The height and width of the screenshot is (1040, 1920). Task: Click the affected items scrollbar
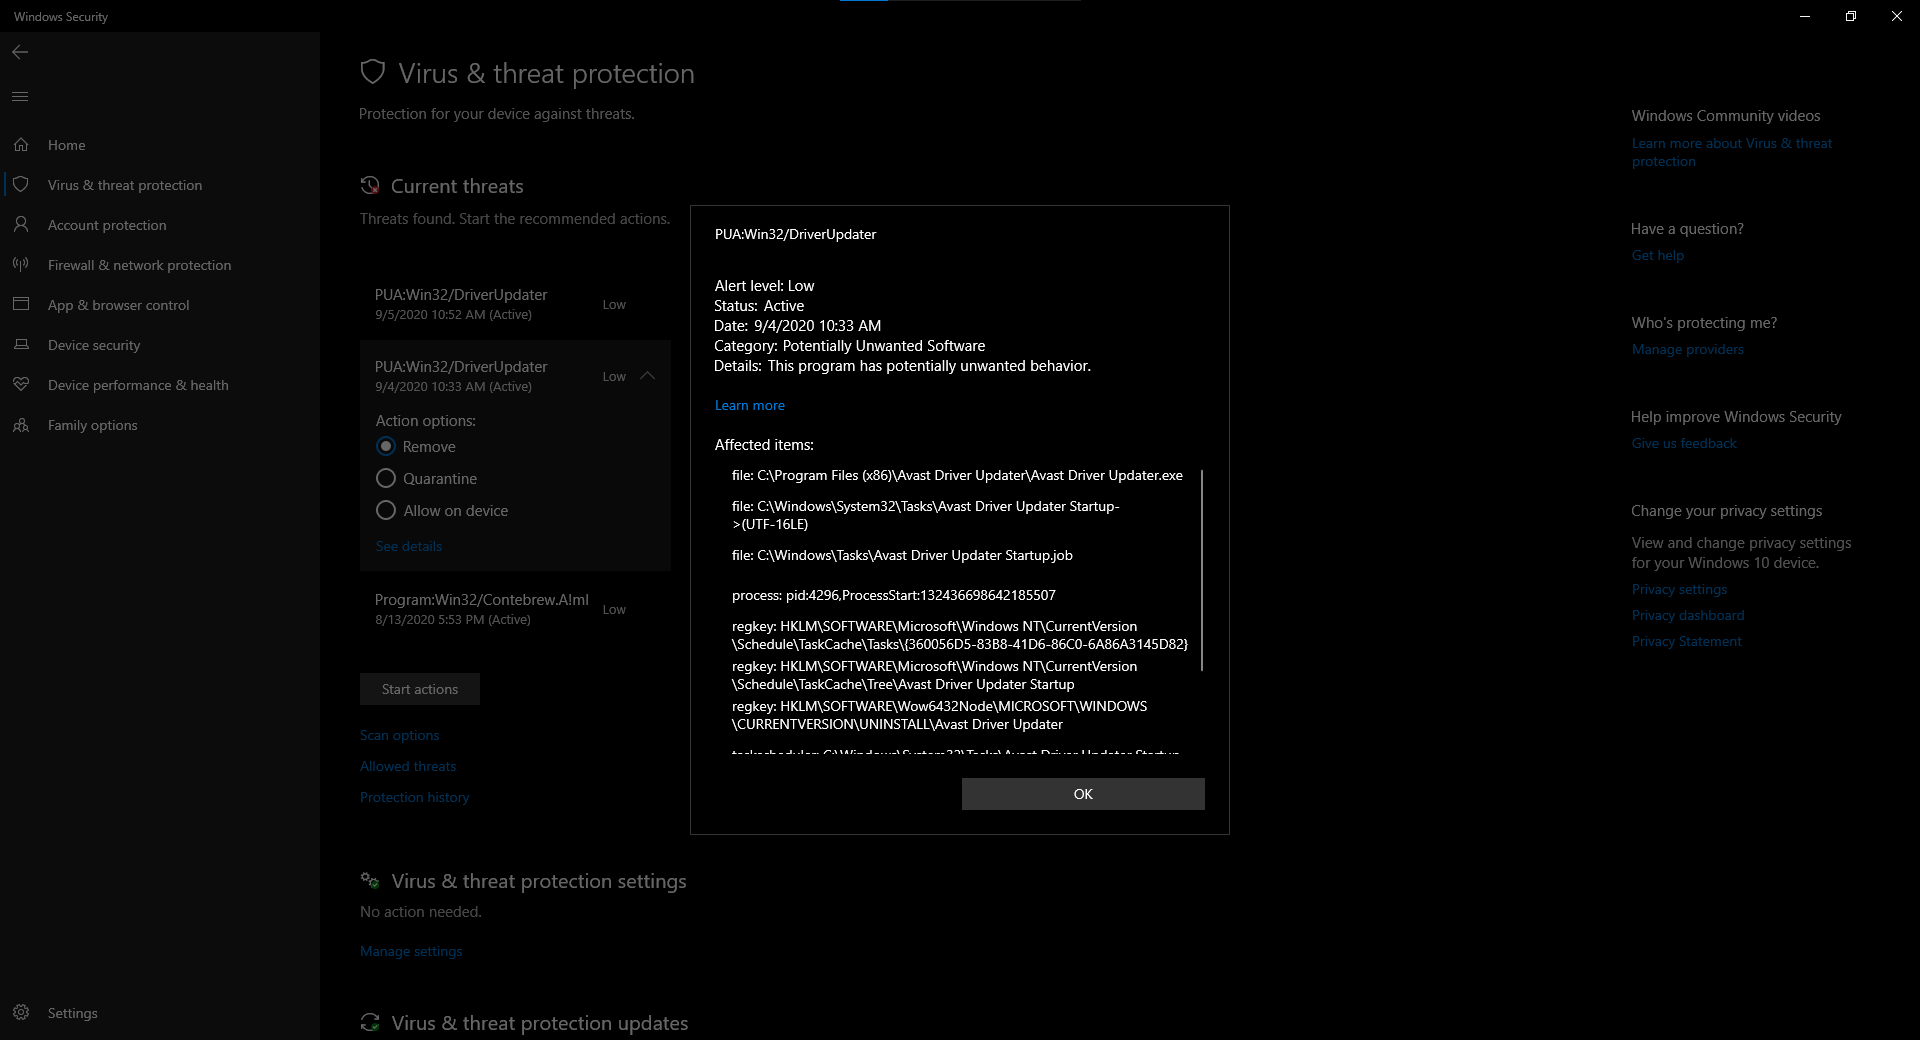pyautogui.click(x=1201, y=570)
